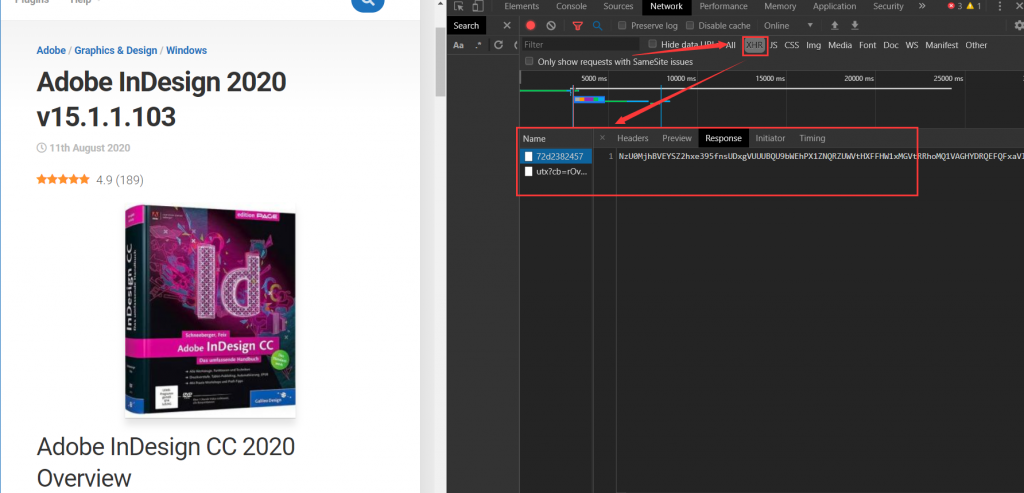Click the InDesign CC box cover image

coord(210,312)
